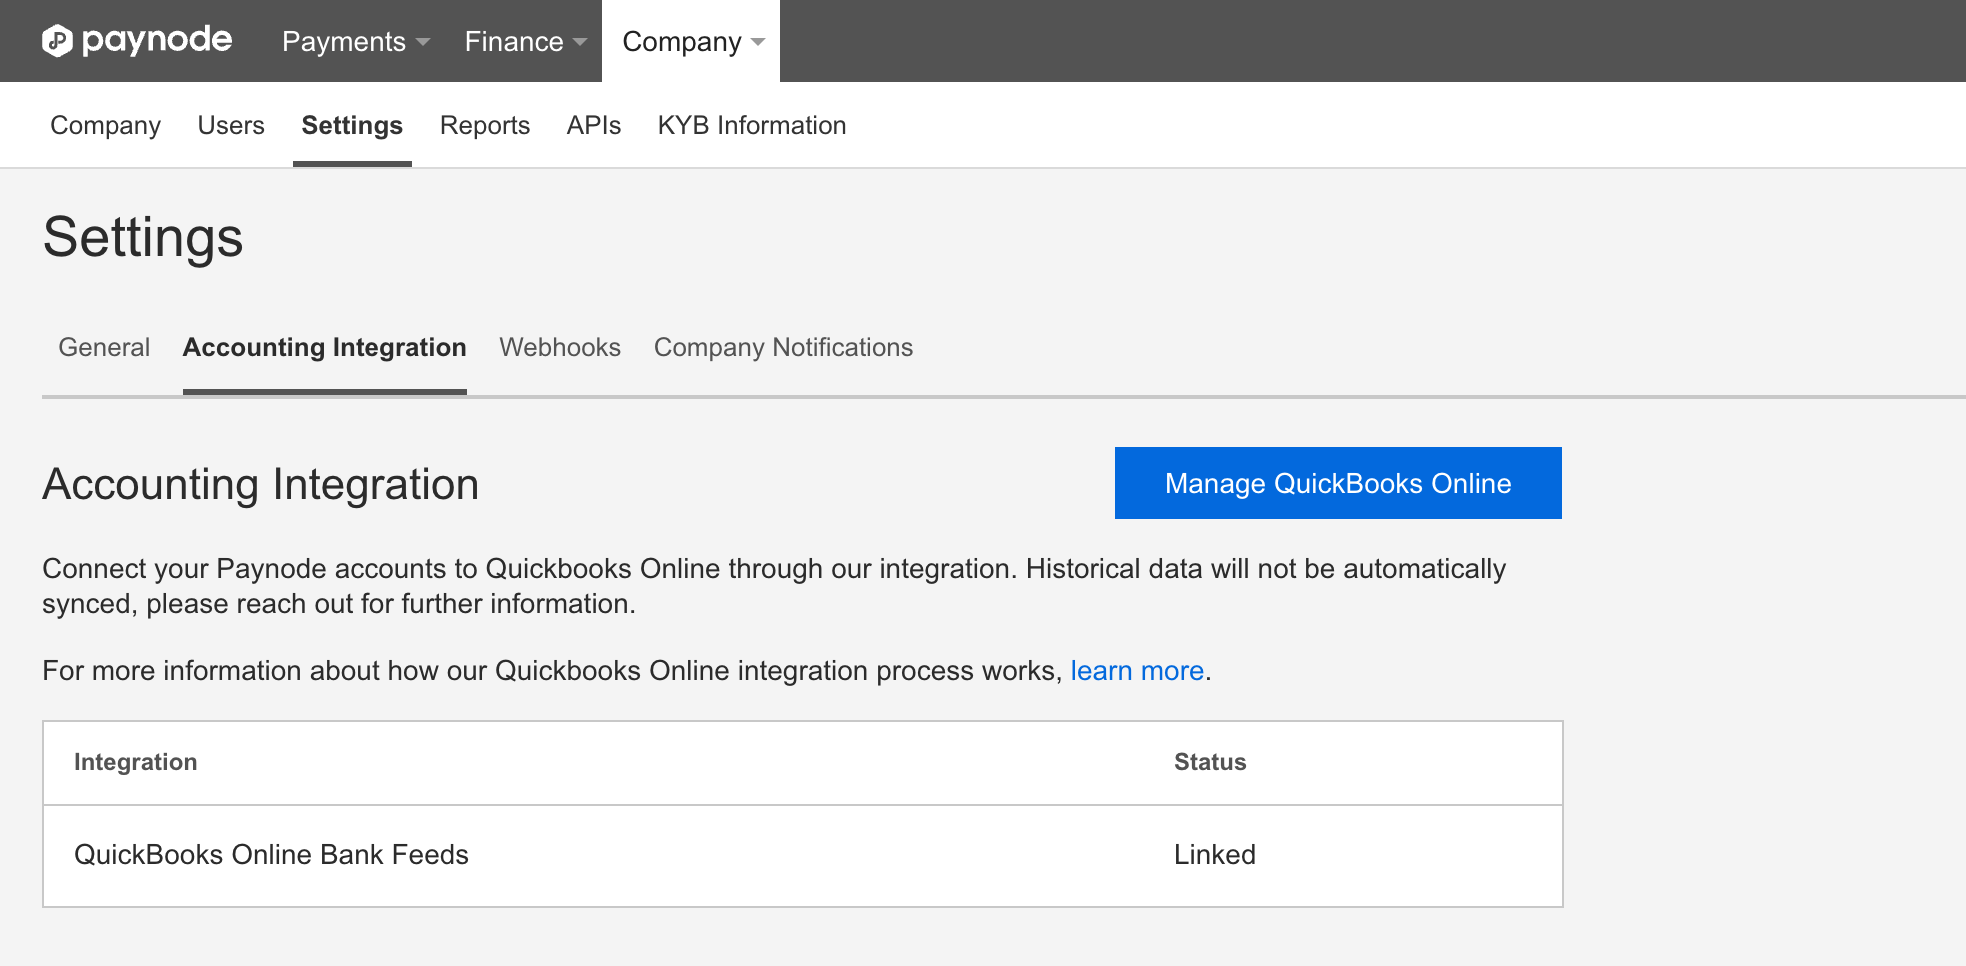Open Company Notifications settings tab
Viewport: 1966px width, 966px height.
pos(783,347)
